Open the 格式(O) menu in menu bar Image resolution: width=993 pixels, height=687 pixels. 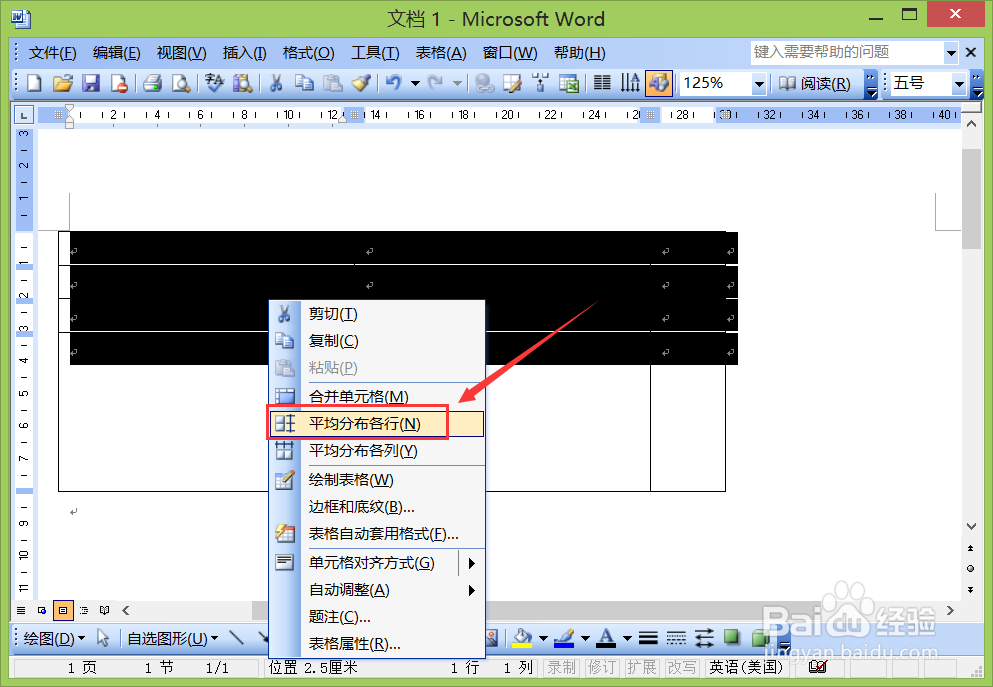308,53
